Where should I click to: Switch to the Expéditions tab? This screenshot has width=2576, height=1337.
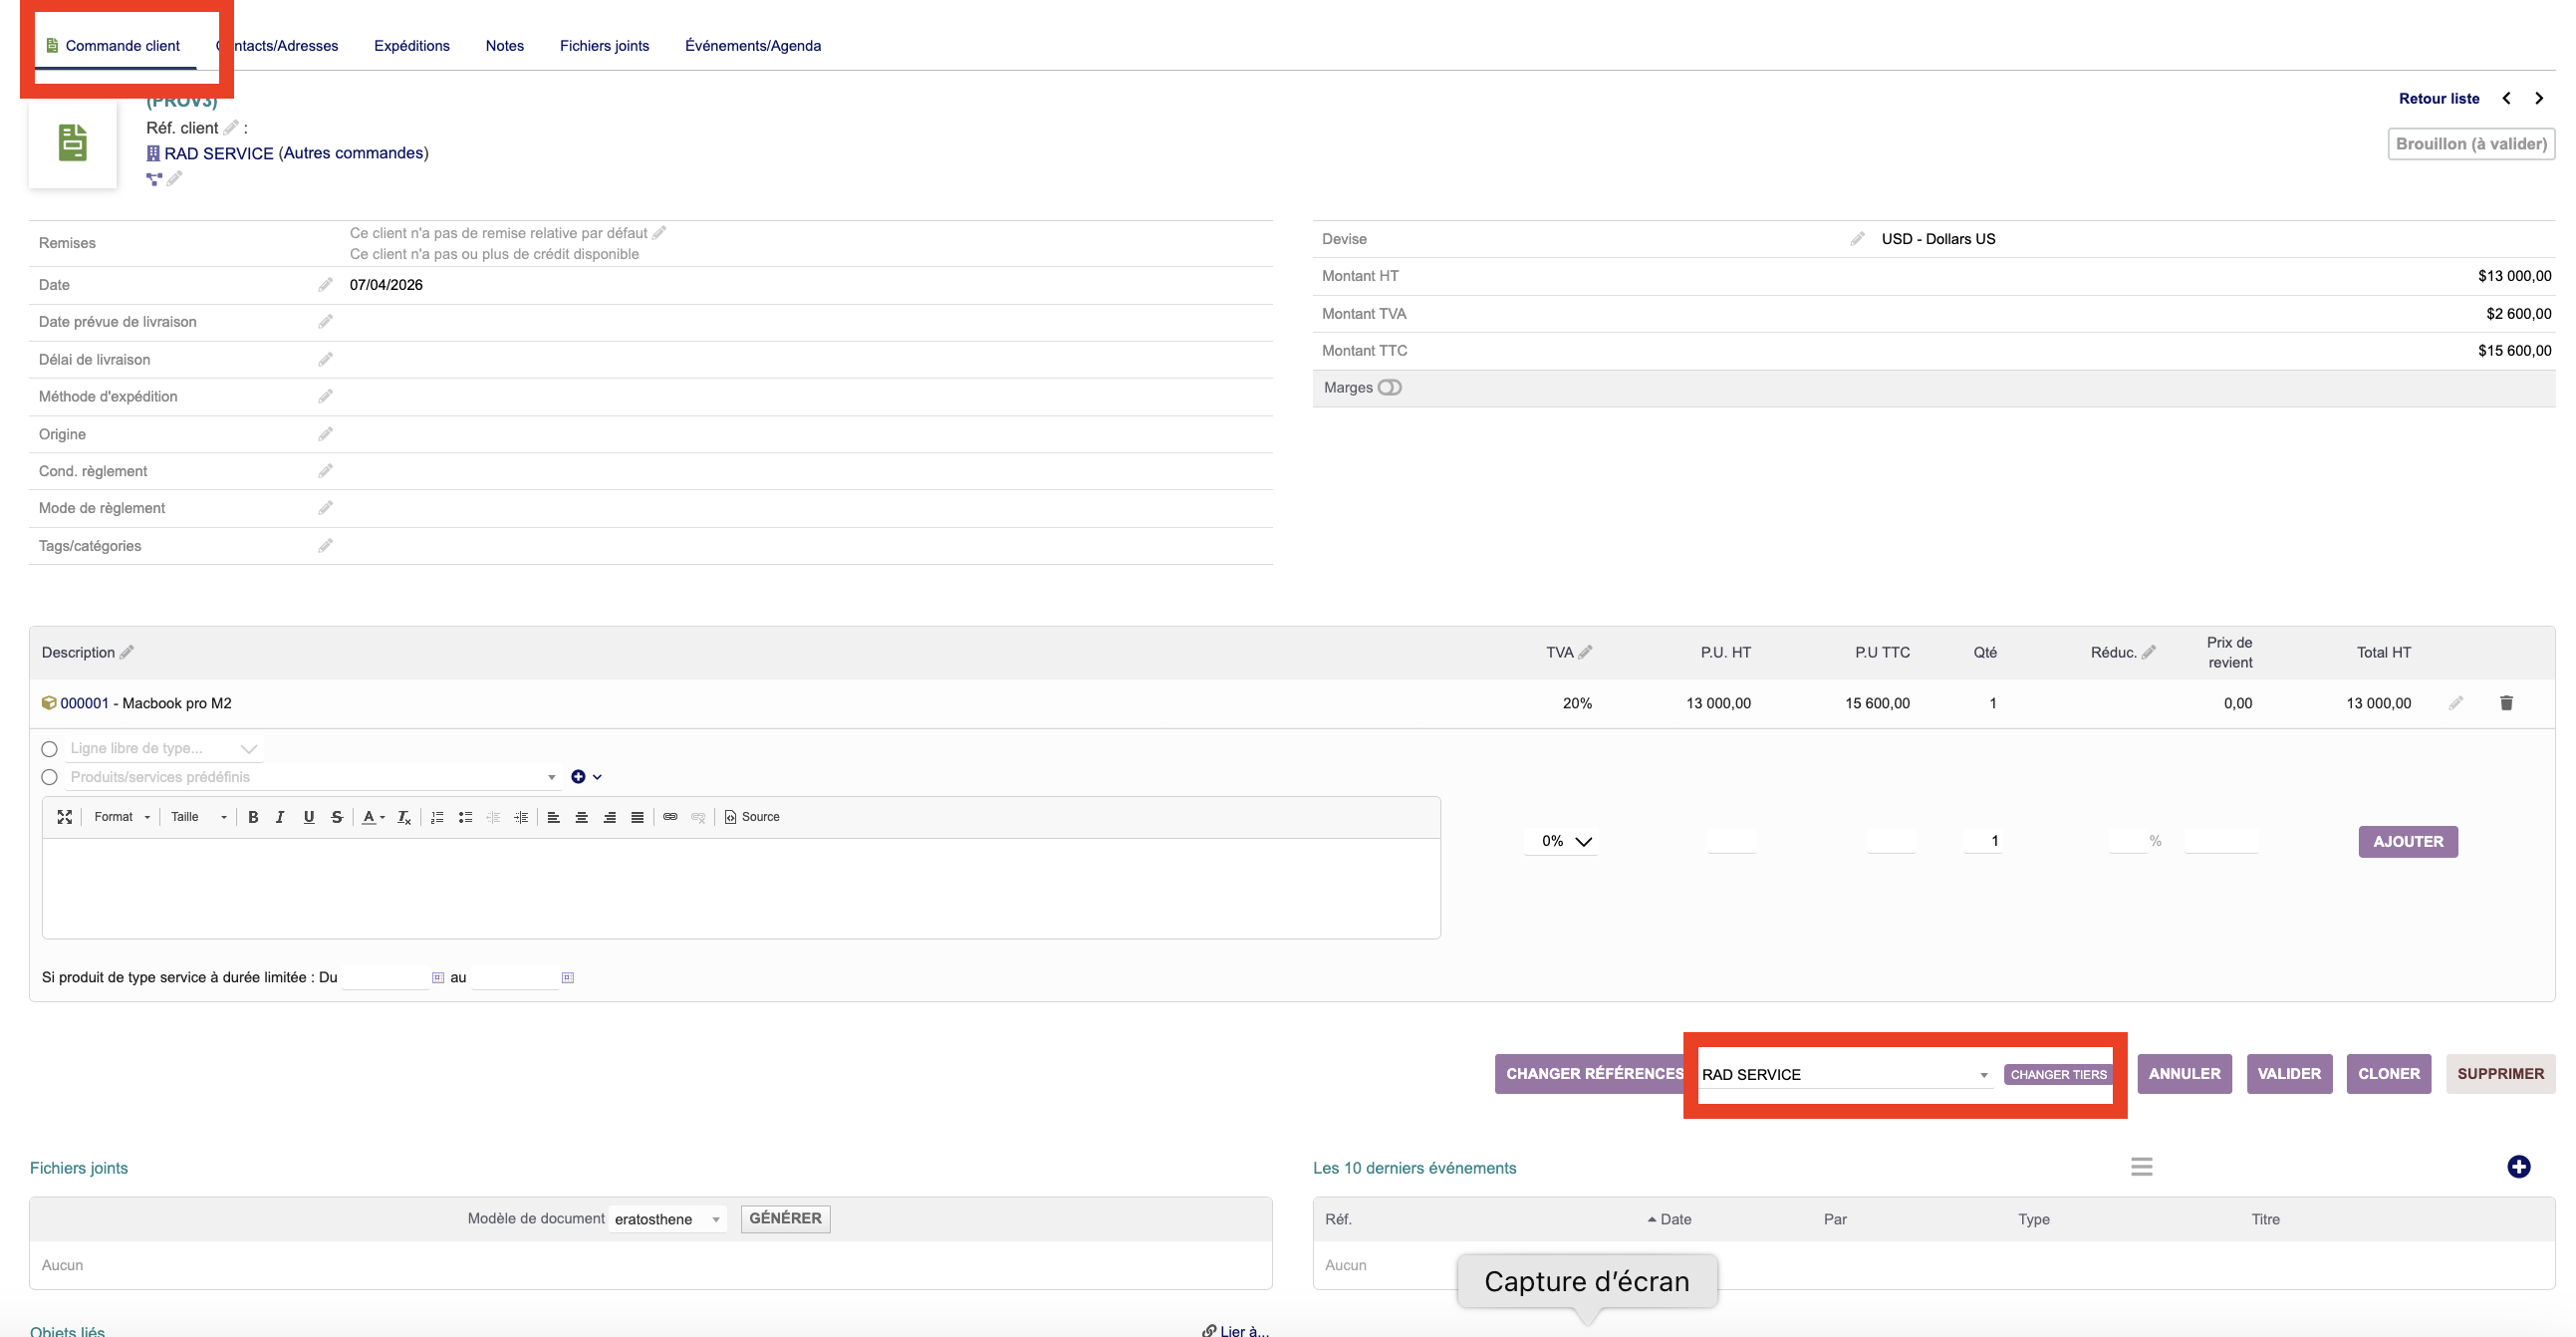coord(411,46)
